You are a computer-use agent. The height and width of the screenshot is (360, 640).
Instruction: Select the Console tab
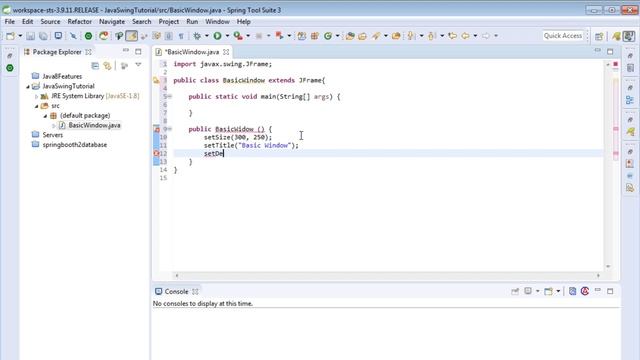tap(176, 291)
